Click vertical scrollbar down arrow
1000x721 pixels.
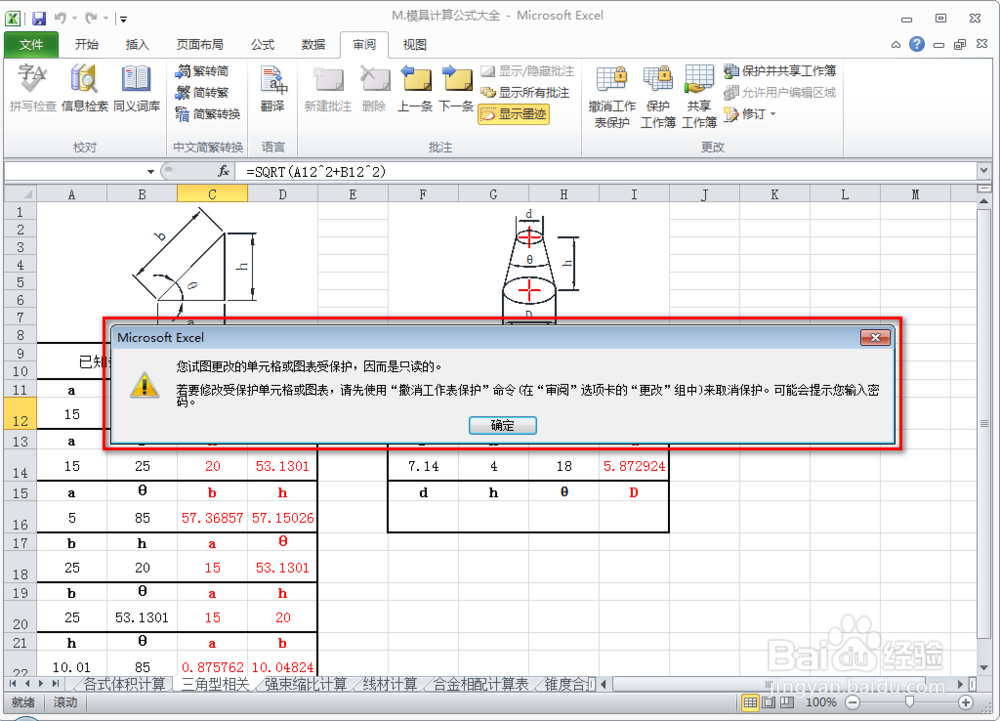(x=984, y=667)
